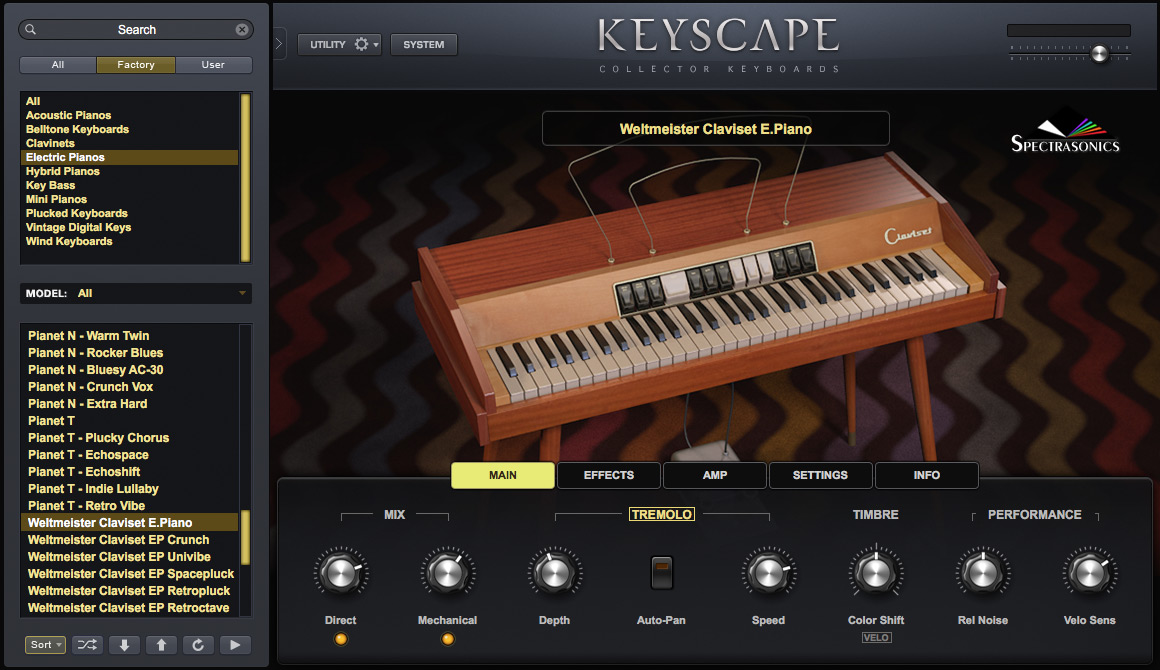Click the previous patch up arrow
Screen dimensions: 1160x670
click(161, 645)
